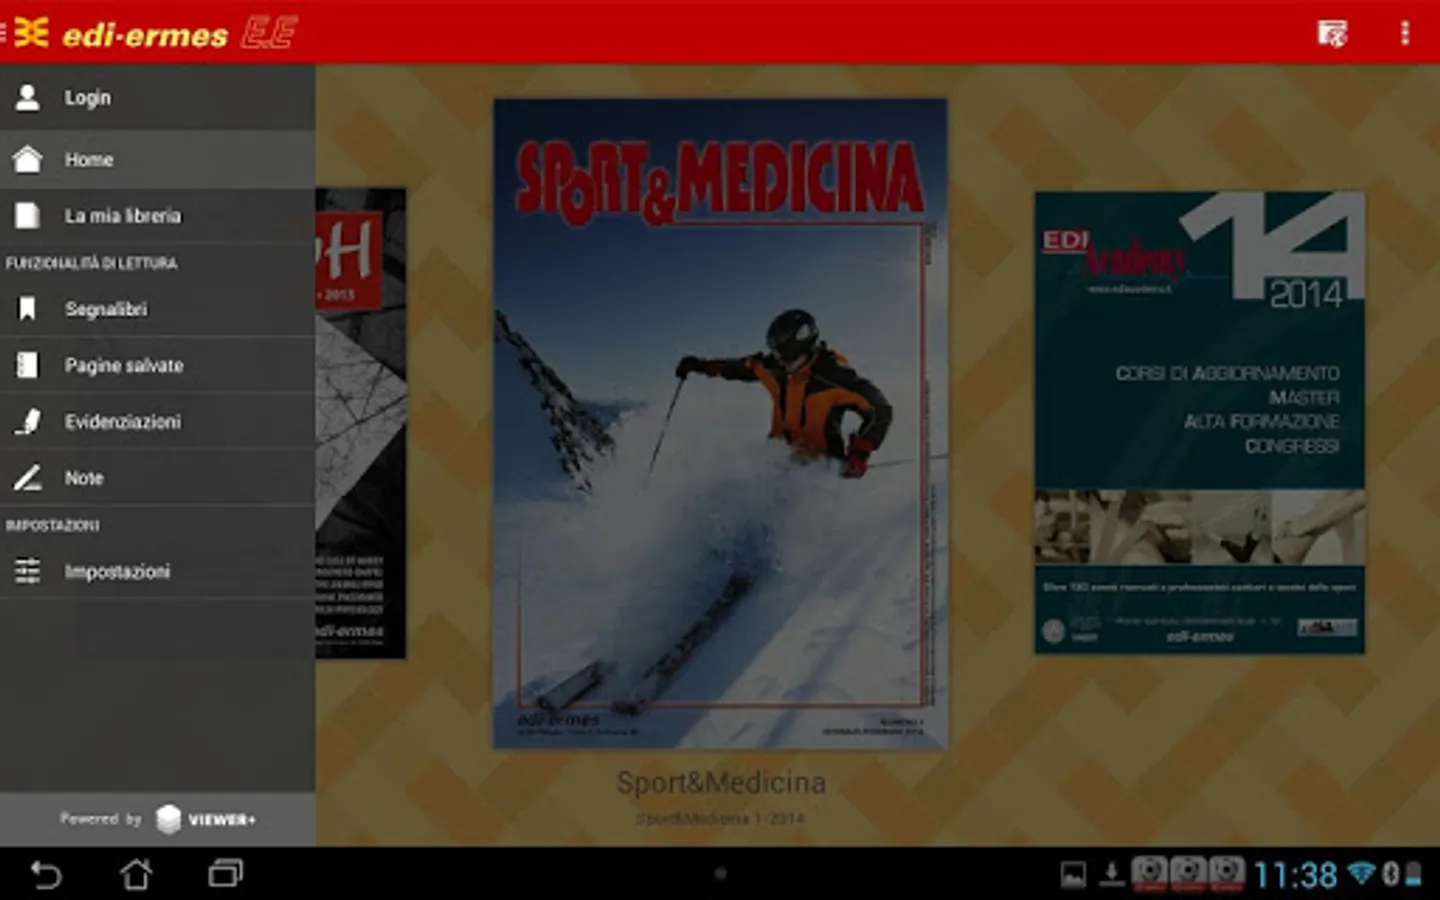Viewport: 1440px width, 900px height.
Task: Click the Sport&Medicina 1-2014 subtitle
Action: (x=721, y=818)
